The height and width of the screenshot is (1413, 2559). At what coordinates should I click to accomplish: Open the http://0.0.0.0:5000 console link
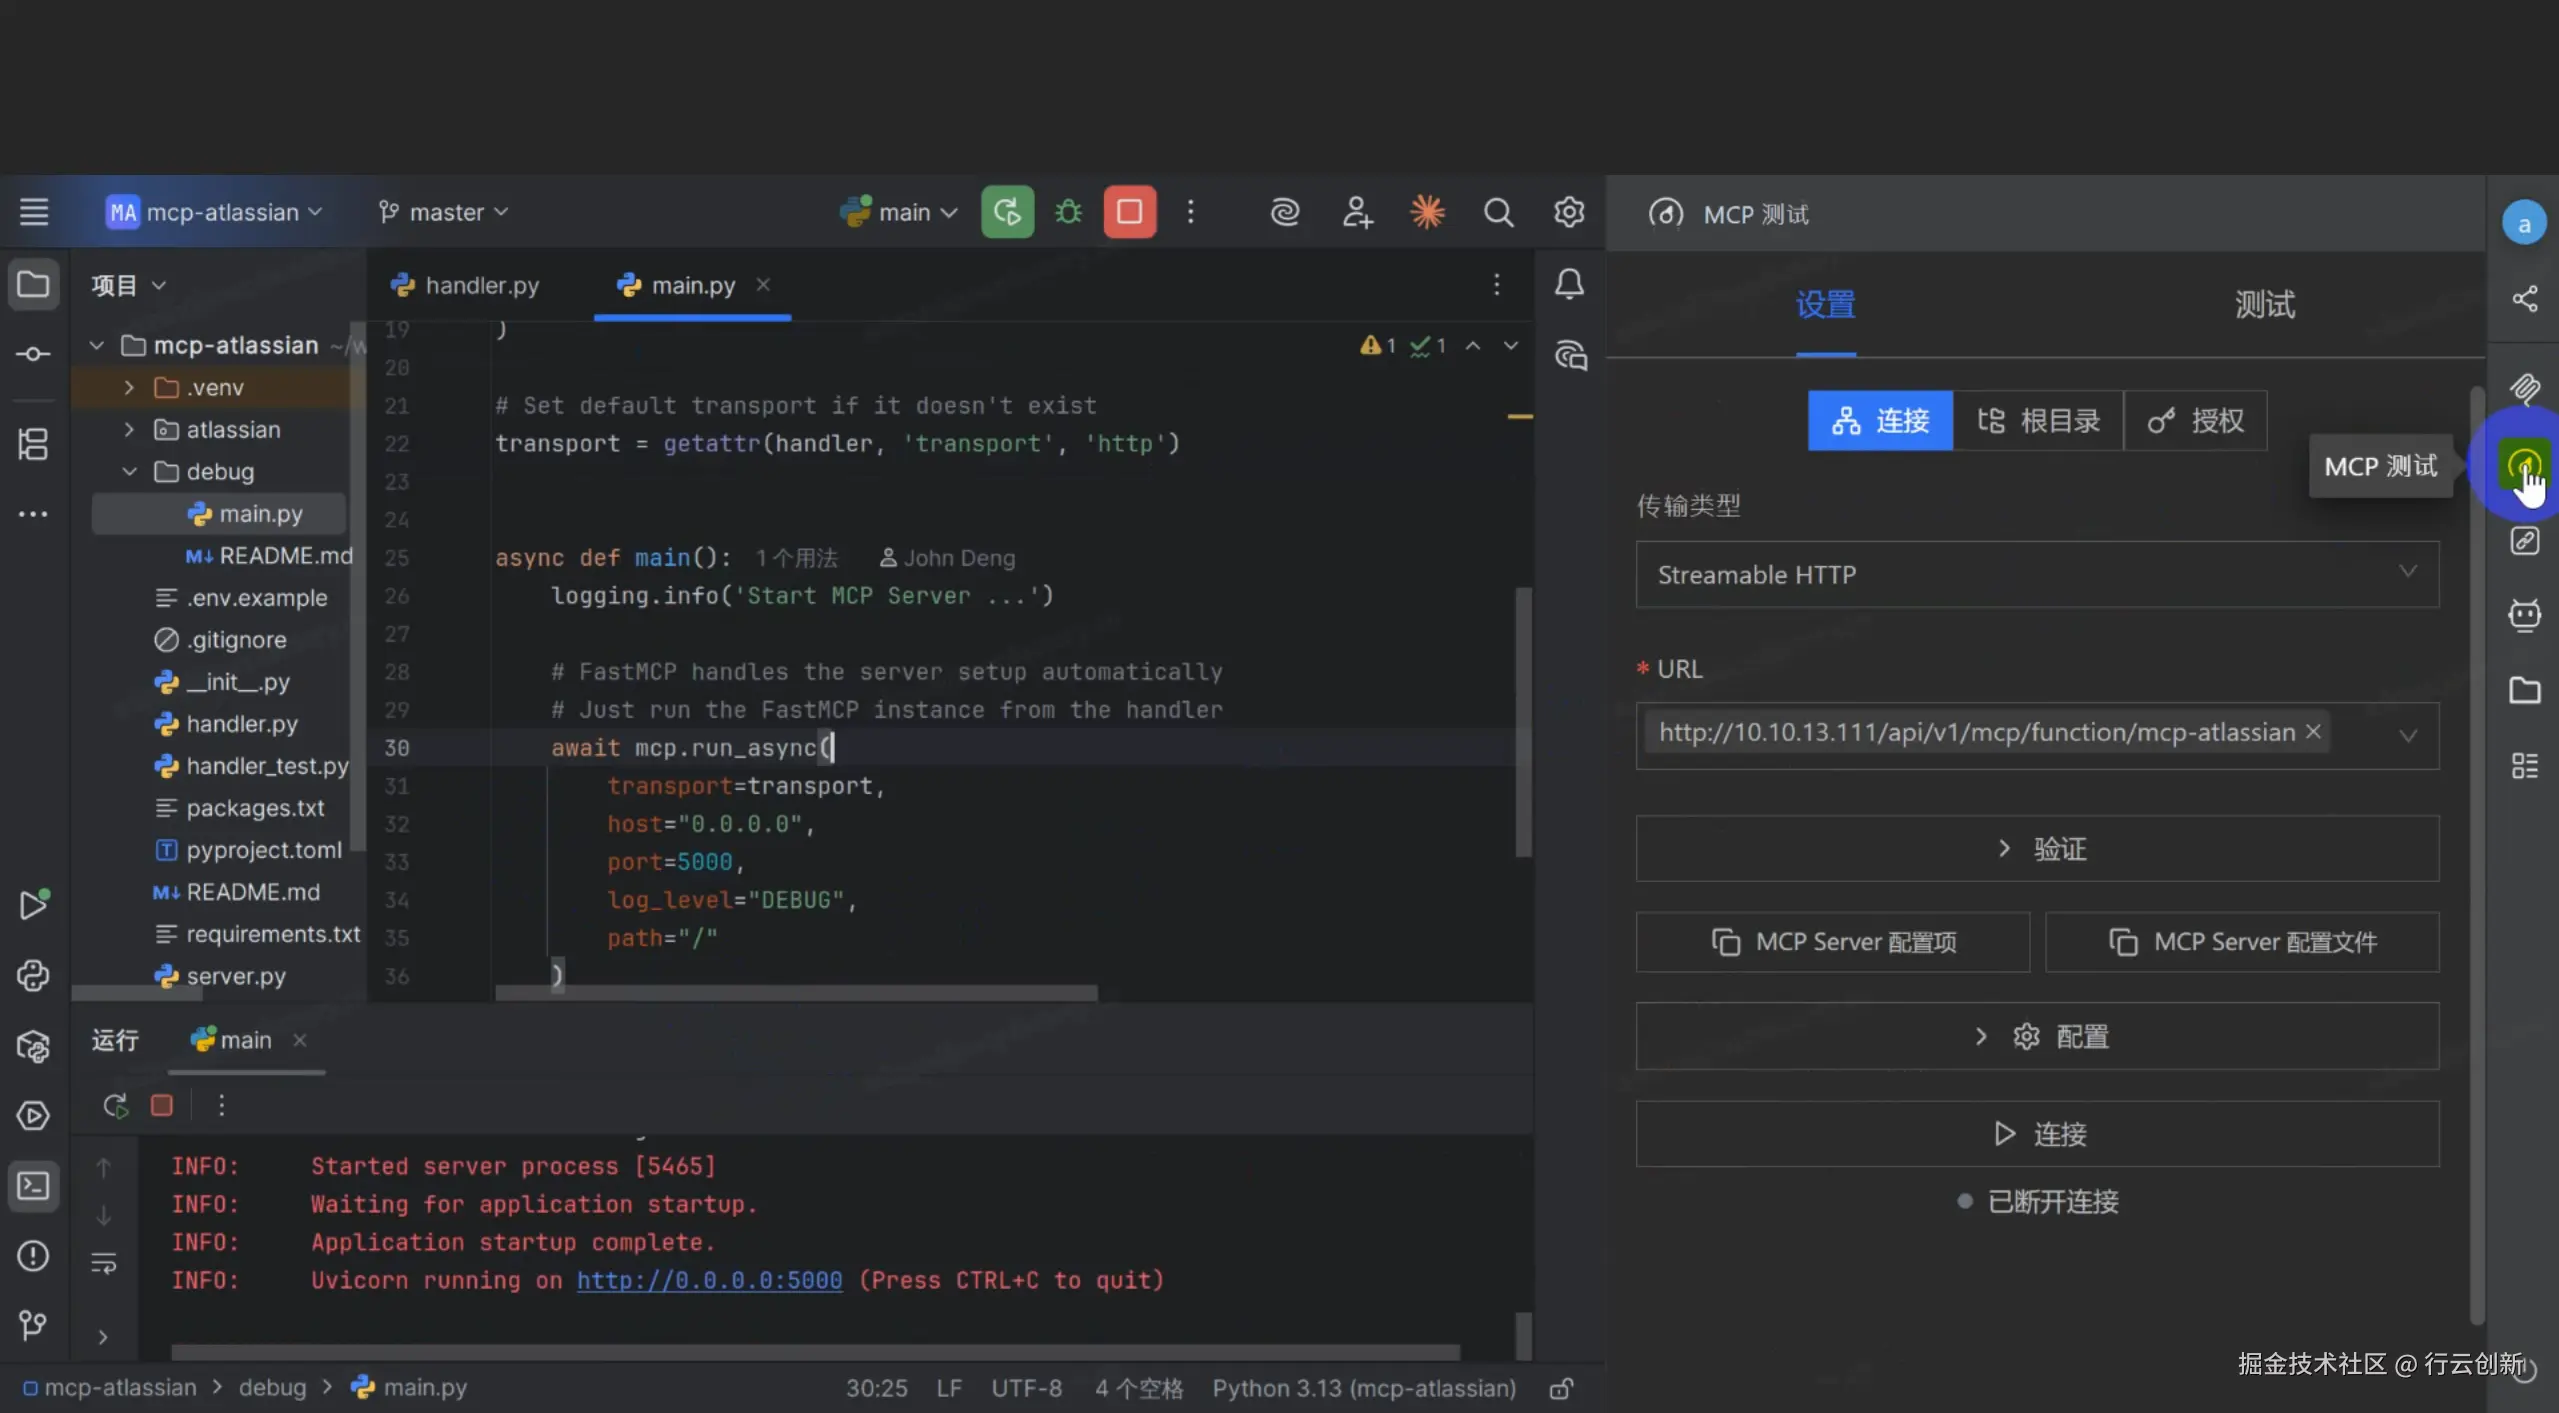tap(709, 1280)
